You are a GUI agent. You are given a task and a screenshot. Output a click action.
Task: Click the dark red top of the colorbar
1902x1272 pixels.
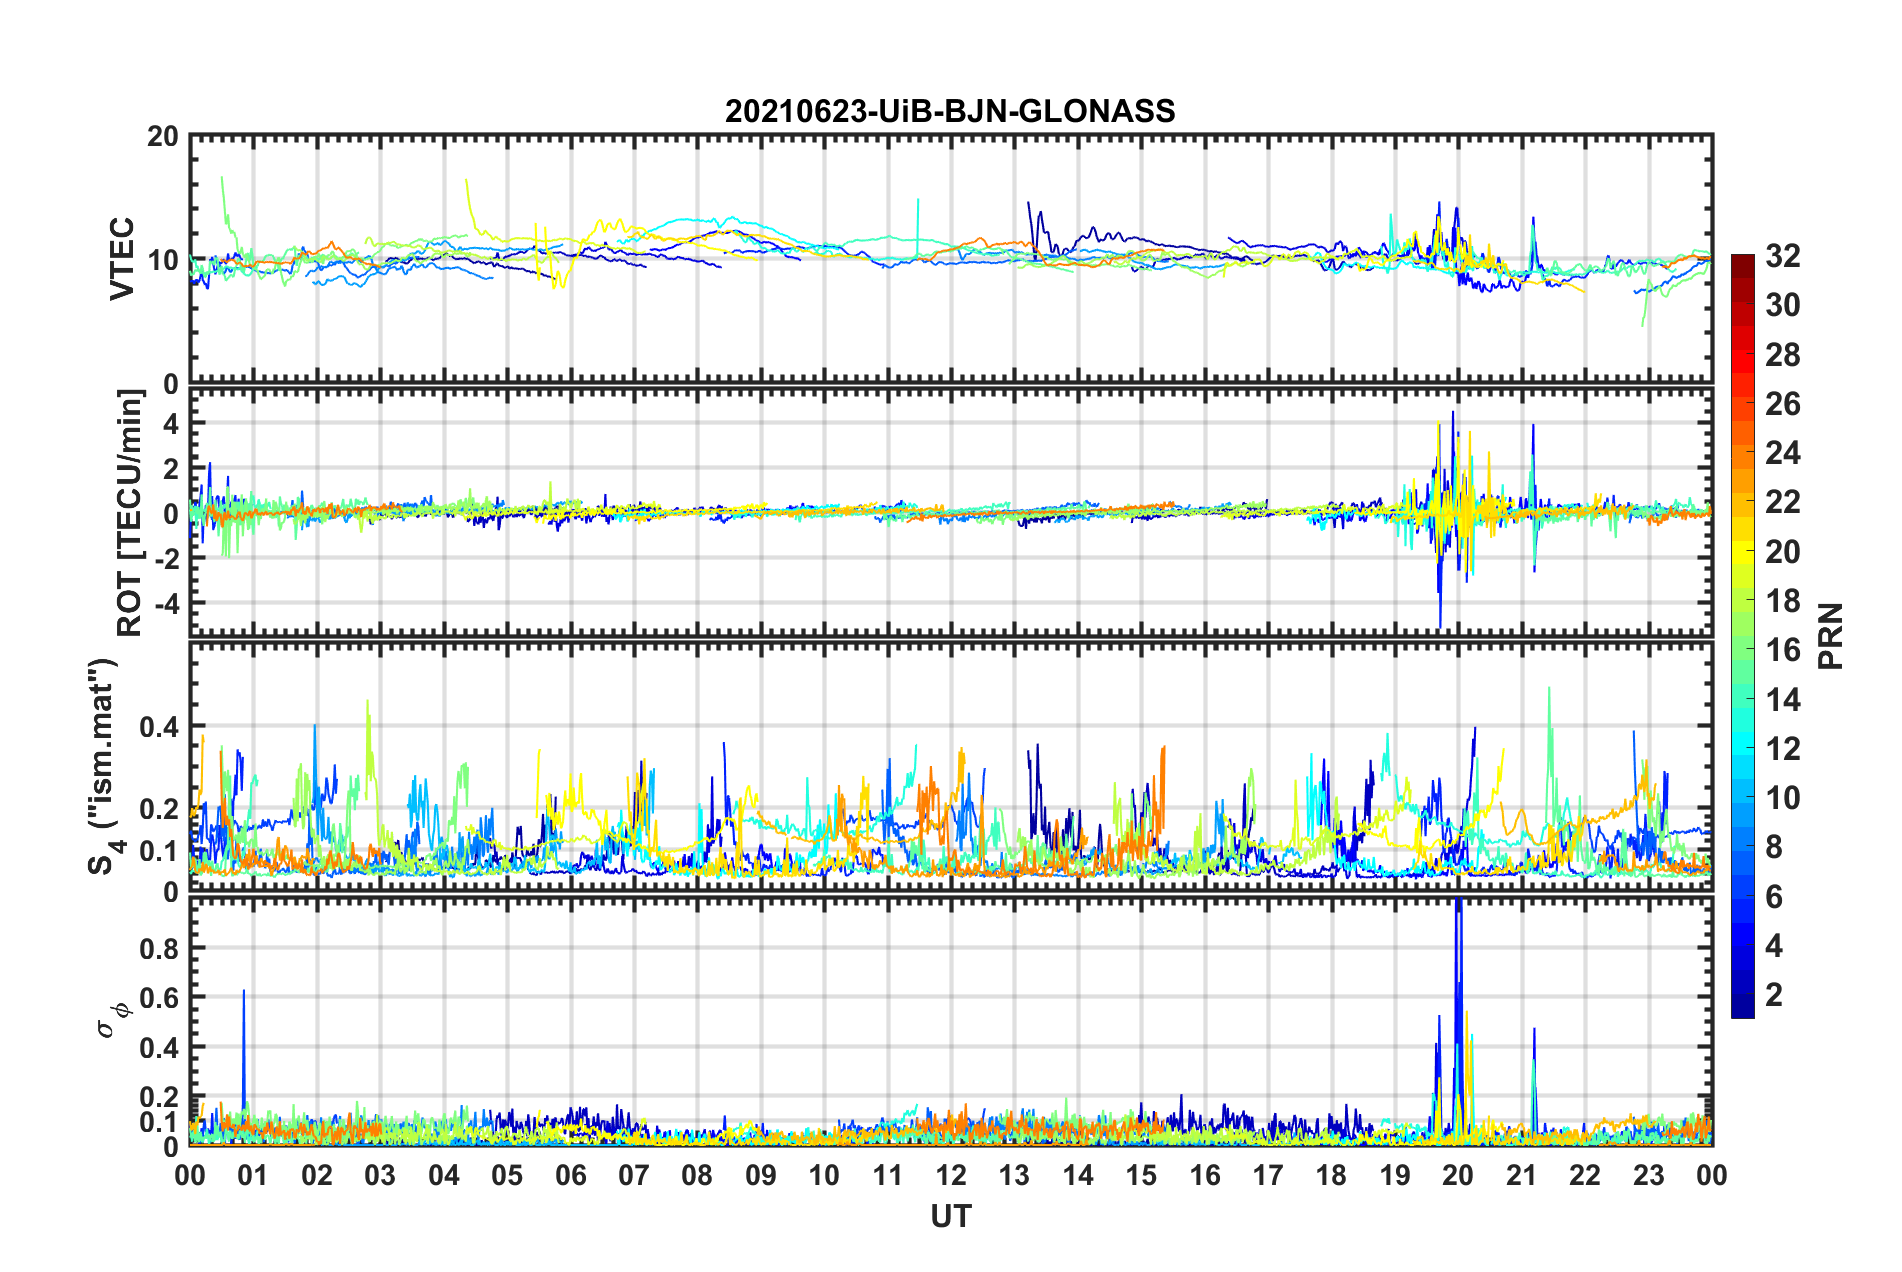pos(1742,262)
